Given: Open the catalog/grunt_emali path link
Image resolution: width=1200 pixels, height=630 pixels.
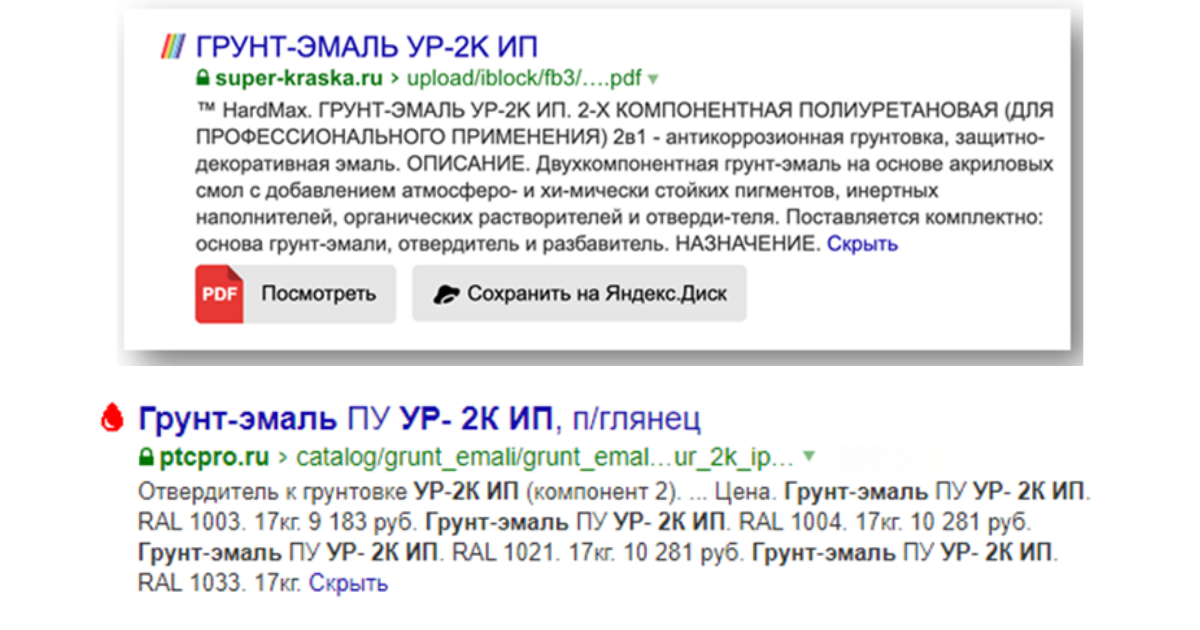Looking at the screenshot, I should click(x=543, y=457).
